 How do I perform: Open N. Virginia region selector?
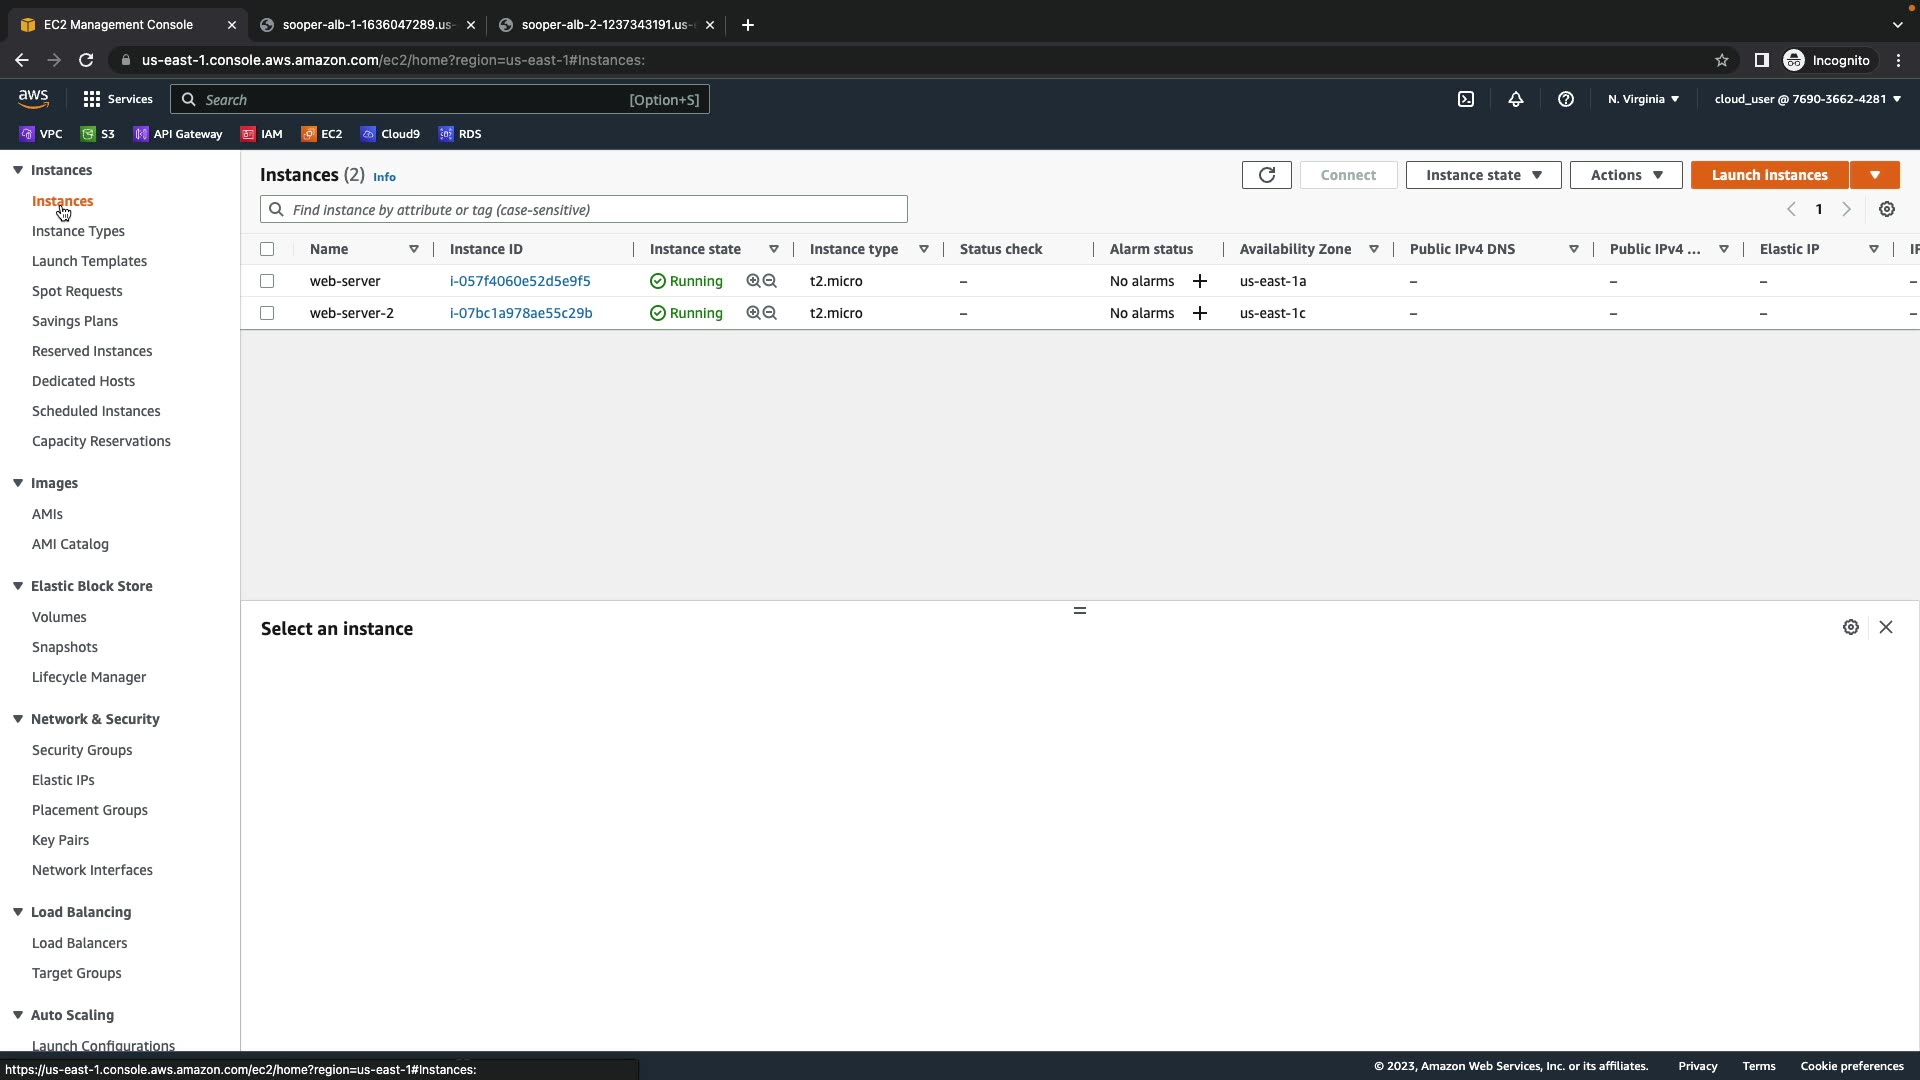click(x=1643, y=99)
